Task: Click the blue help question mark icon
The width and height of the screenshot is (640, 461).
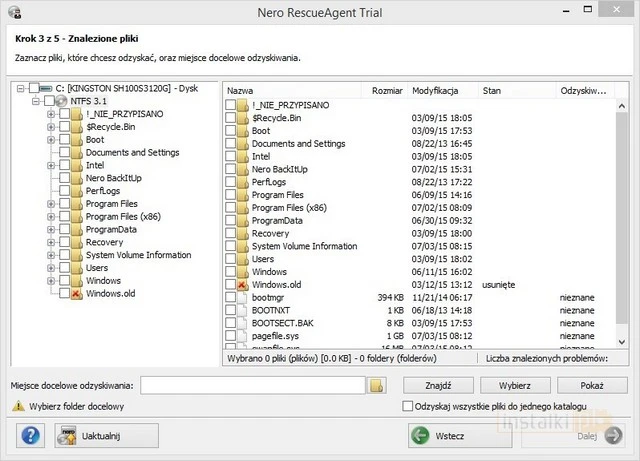Action: pos(31,436)
